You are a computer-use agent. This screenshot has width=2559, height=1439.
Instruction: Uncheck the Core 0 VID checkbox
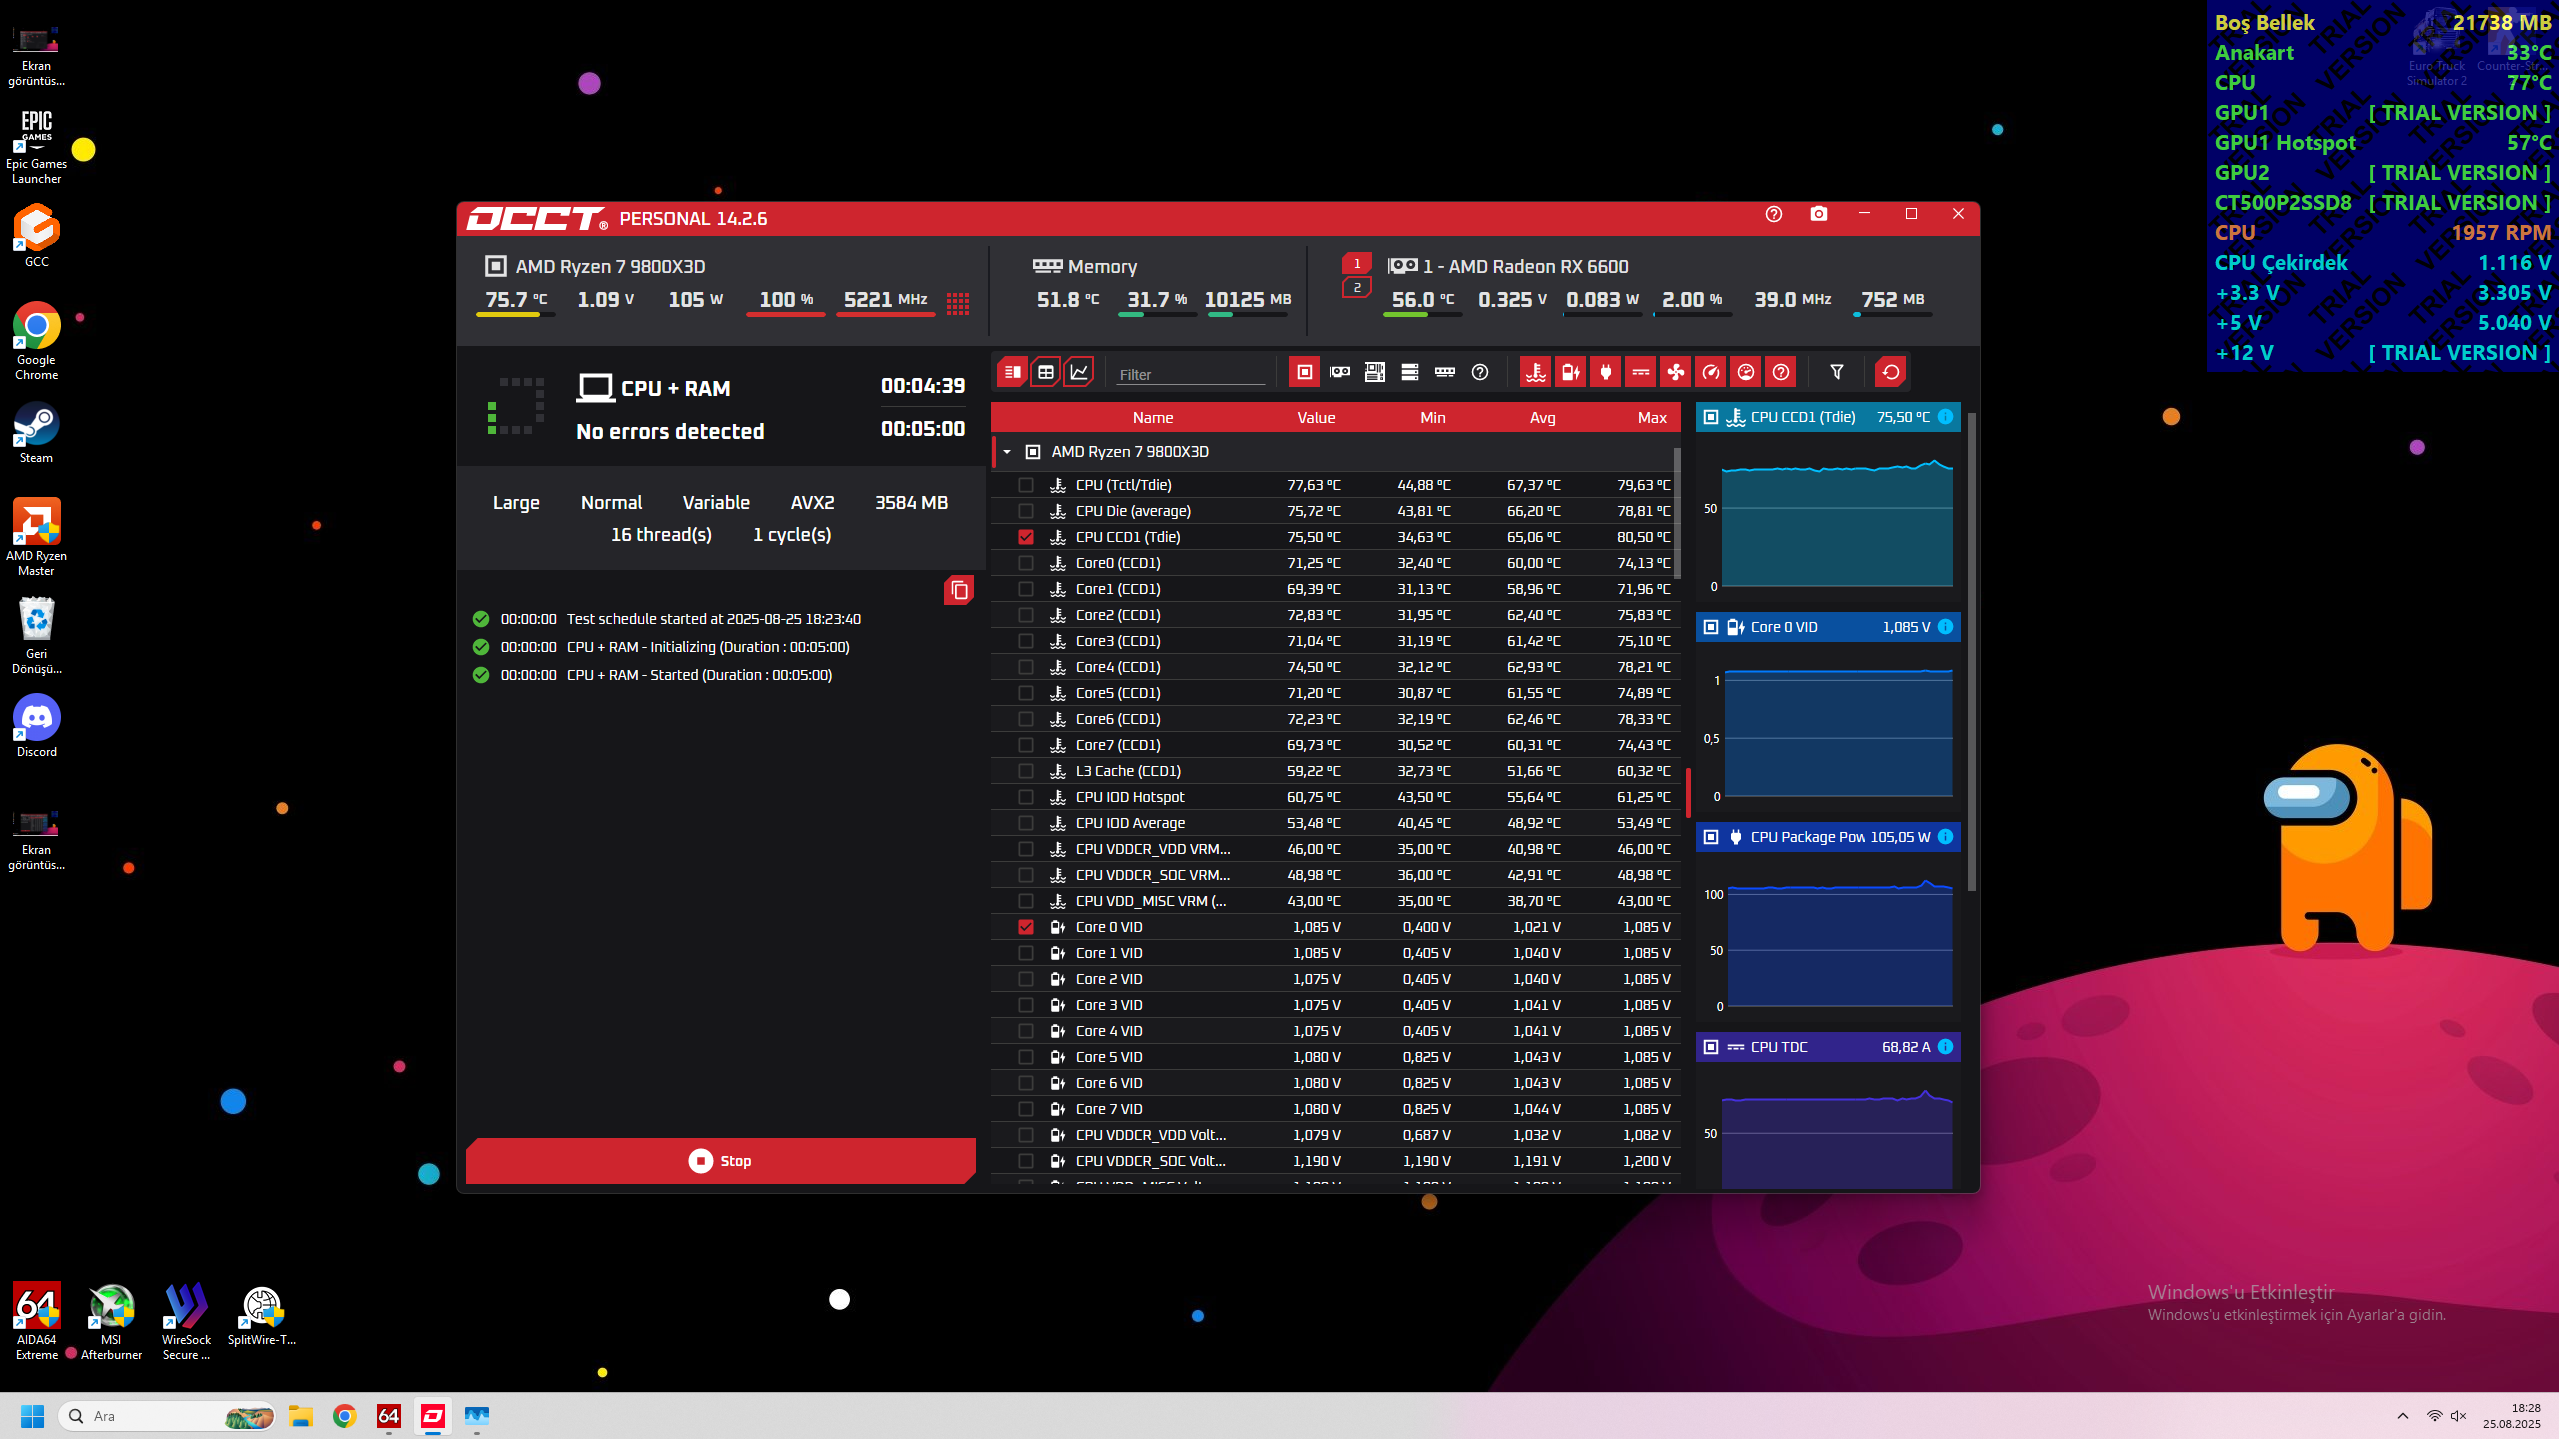1026,927
